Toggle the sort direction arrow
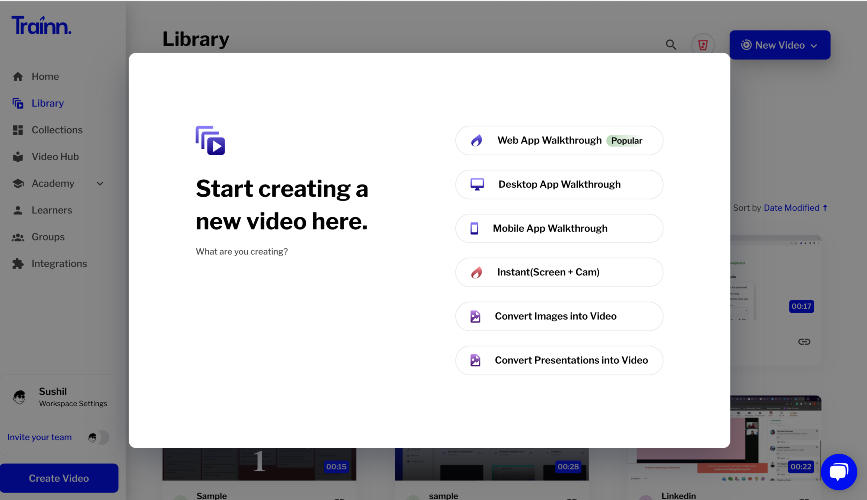The image size is (867, 500). point(825,208)
